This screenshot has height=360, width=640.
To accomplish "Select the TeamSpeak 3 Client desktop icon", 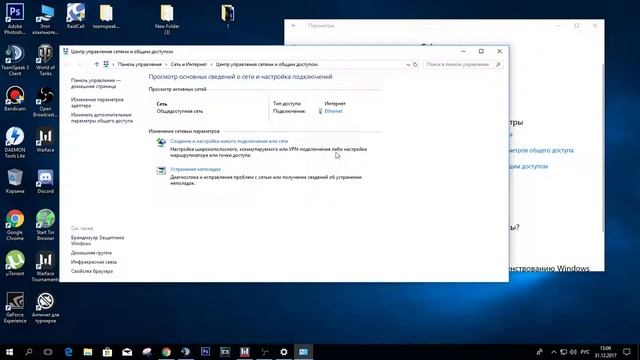I will 15,60.
